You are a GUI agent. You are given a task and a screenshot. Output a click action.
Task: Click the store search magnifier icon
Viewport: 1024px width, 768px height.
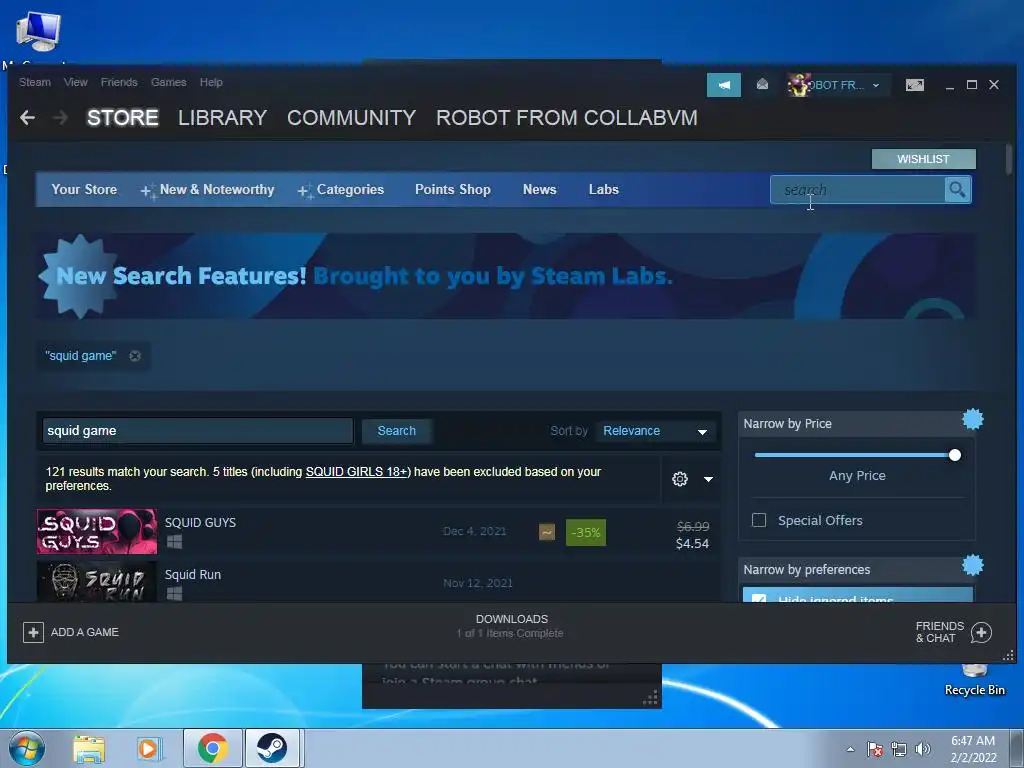pyautogui.click(x=957, y=189)
